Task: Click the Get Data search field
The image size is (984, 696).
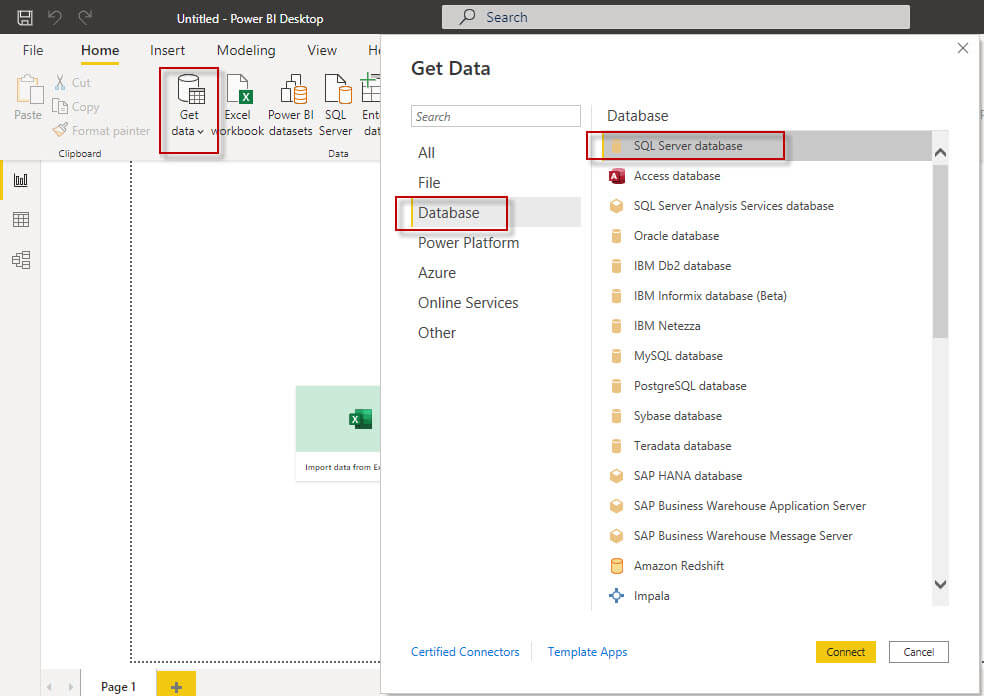Action: (x=496, y=117)
